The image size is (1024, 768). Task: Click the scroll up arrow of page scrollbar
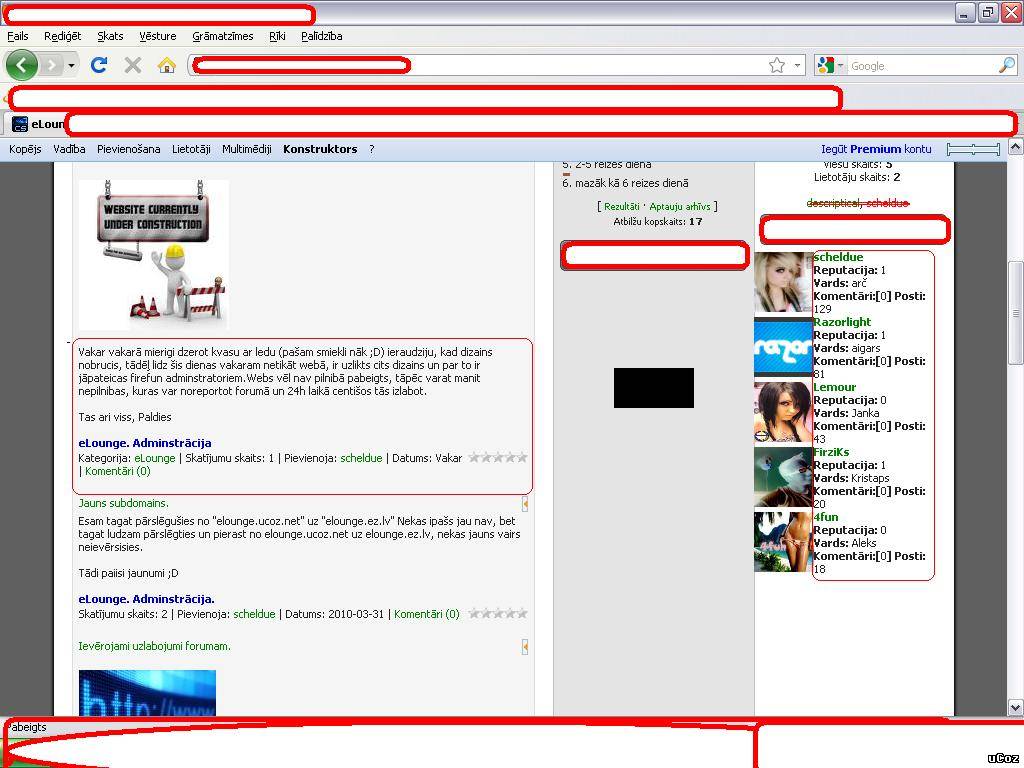[x=1016, y=148]
